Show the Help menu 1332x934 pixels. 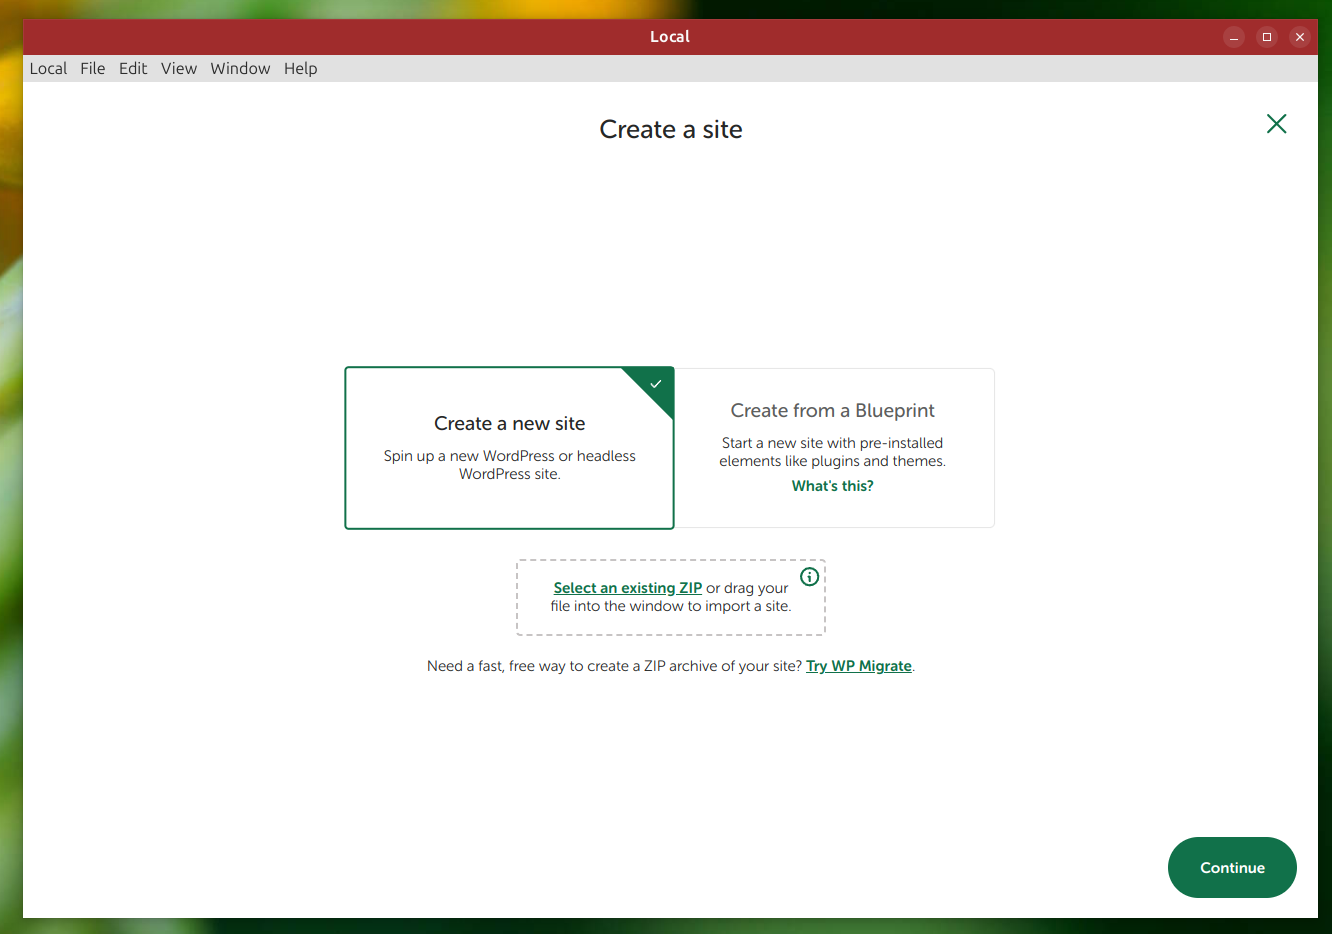pos(300,69)
